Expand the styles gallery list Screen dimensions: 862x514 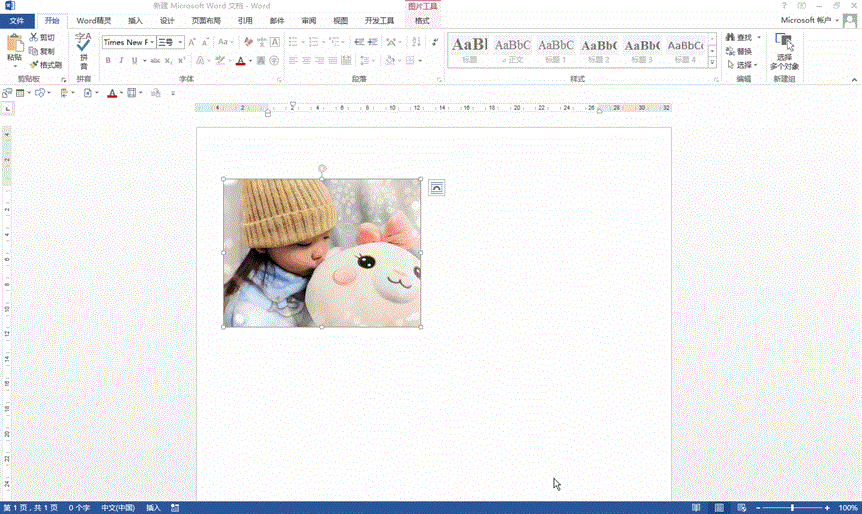[x=714, y=64]
